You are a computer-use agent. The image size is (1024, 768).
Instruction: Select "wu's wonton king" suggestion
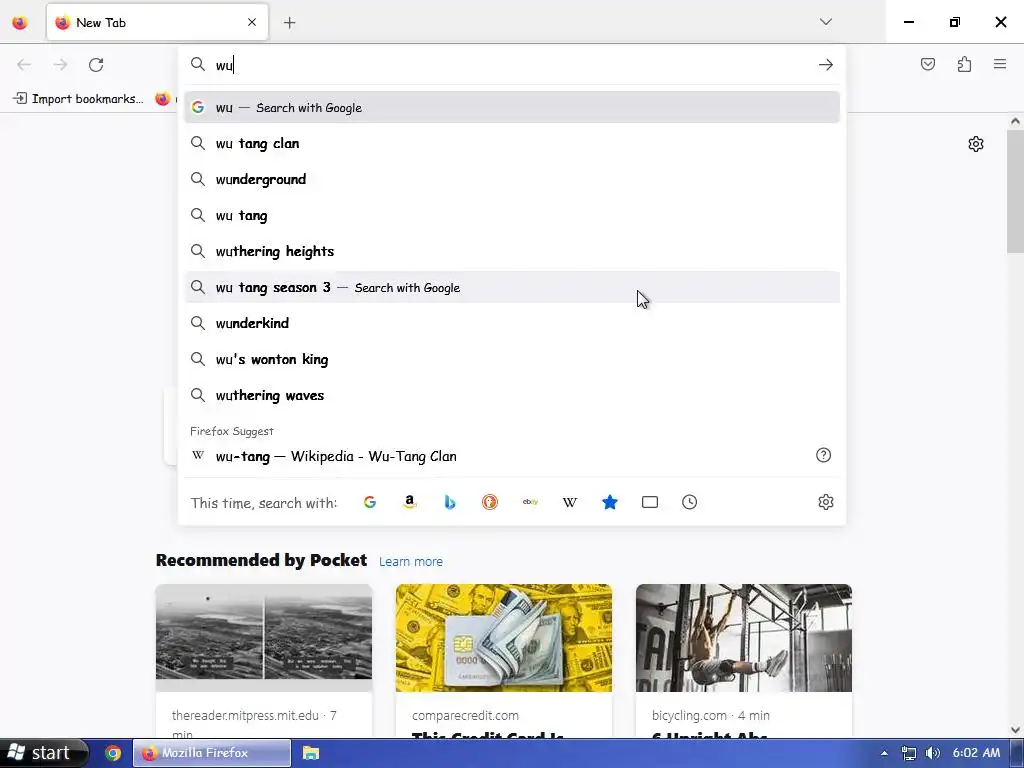pyautogui.click(x=512, y=359)
